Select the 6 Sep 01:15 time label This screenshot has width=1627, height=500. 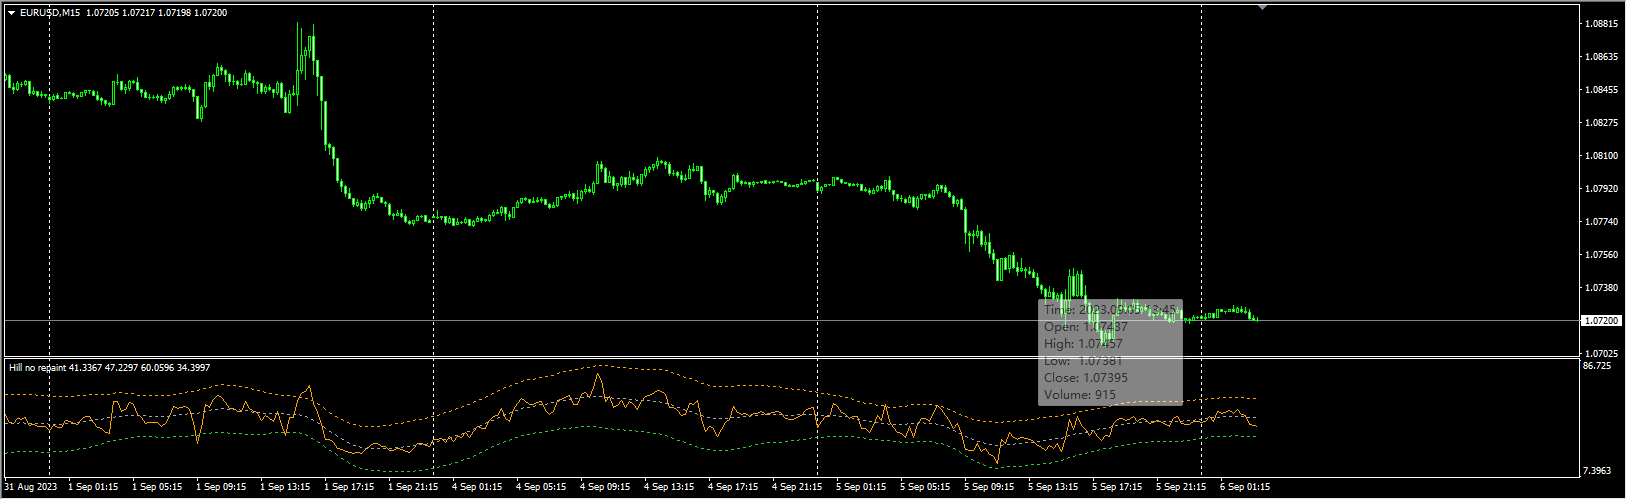pyautogui.click(x=1245, y=487)
